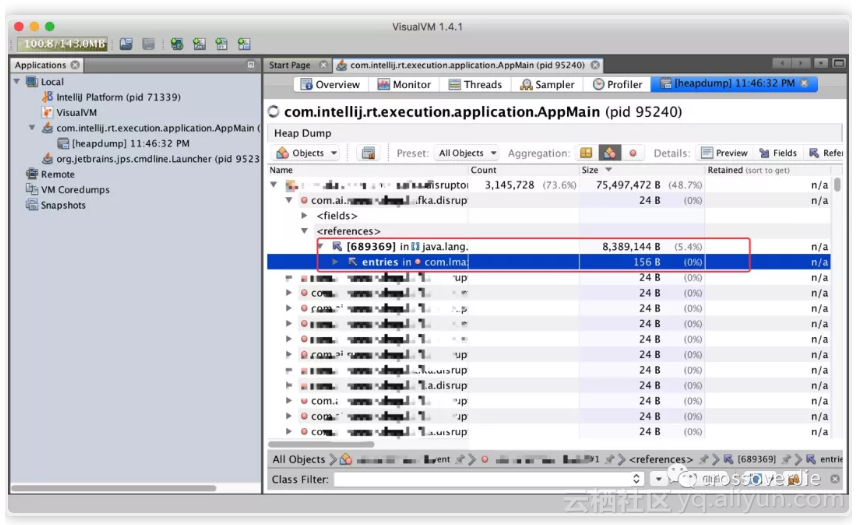Select the VisualVM application node
This screenshot has width=856, height=525.
[x=76, y=112]
